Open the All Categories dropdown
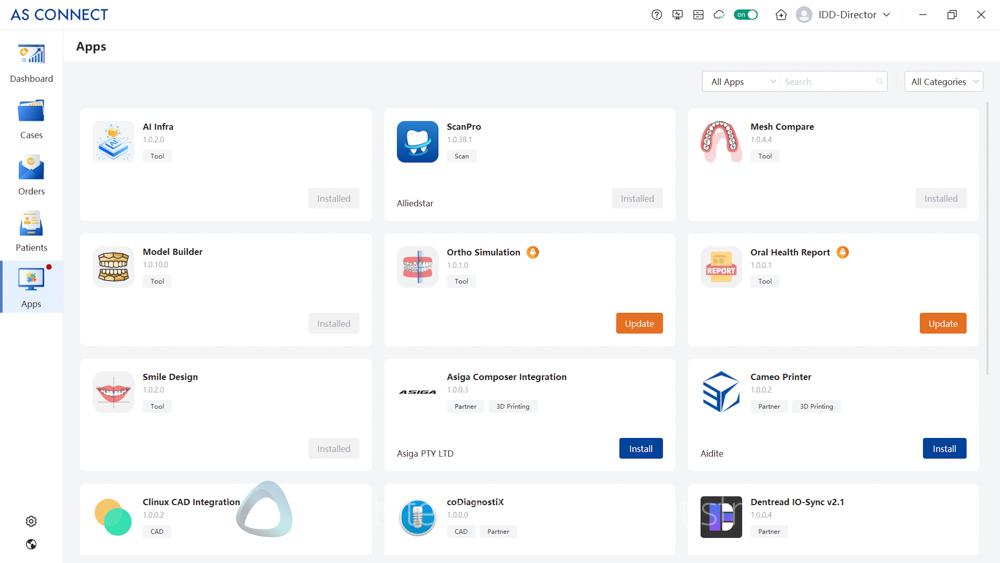Screen dimensions: 1000x563 pyautogui.click(x=944, y=82)
